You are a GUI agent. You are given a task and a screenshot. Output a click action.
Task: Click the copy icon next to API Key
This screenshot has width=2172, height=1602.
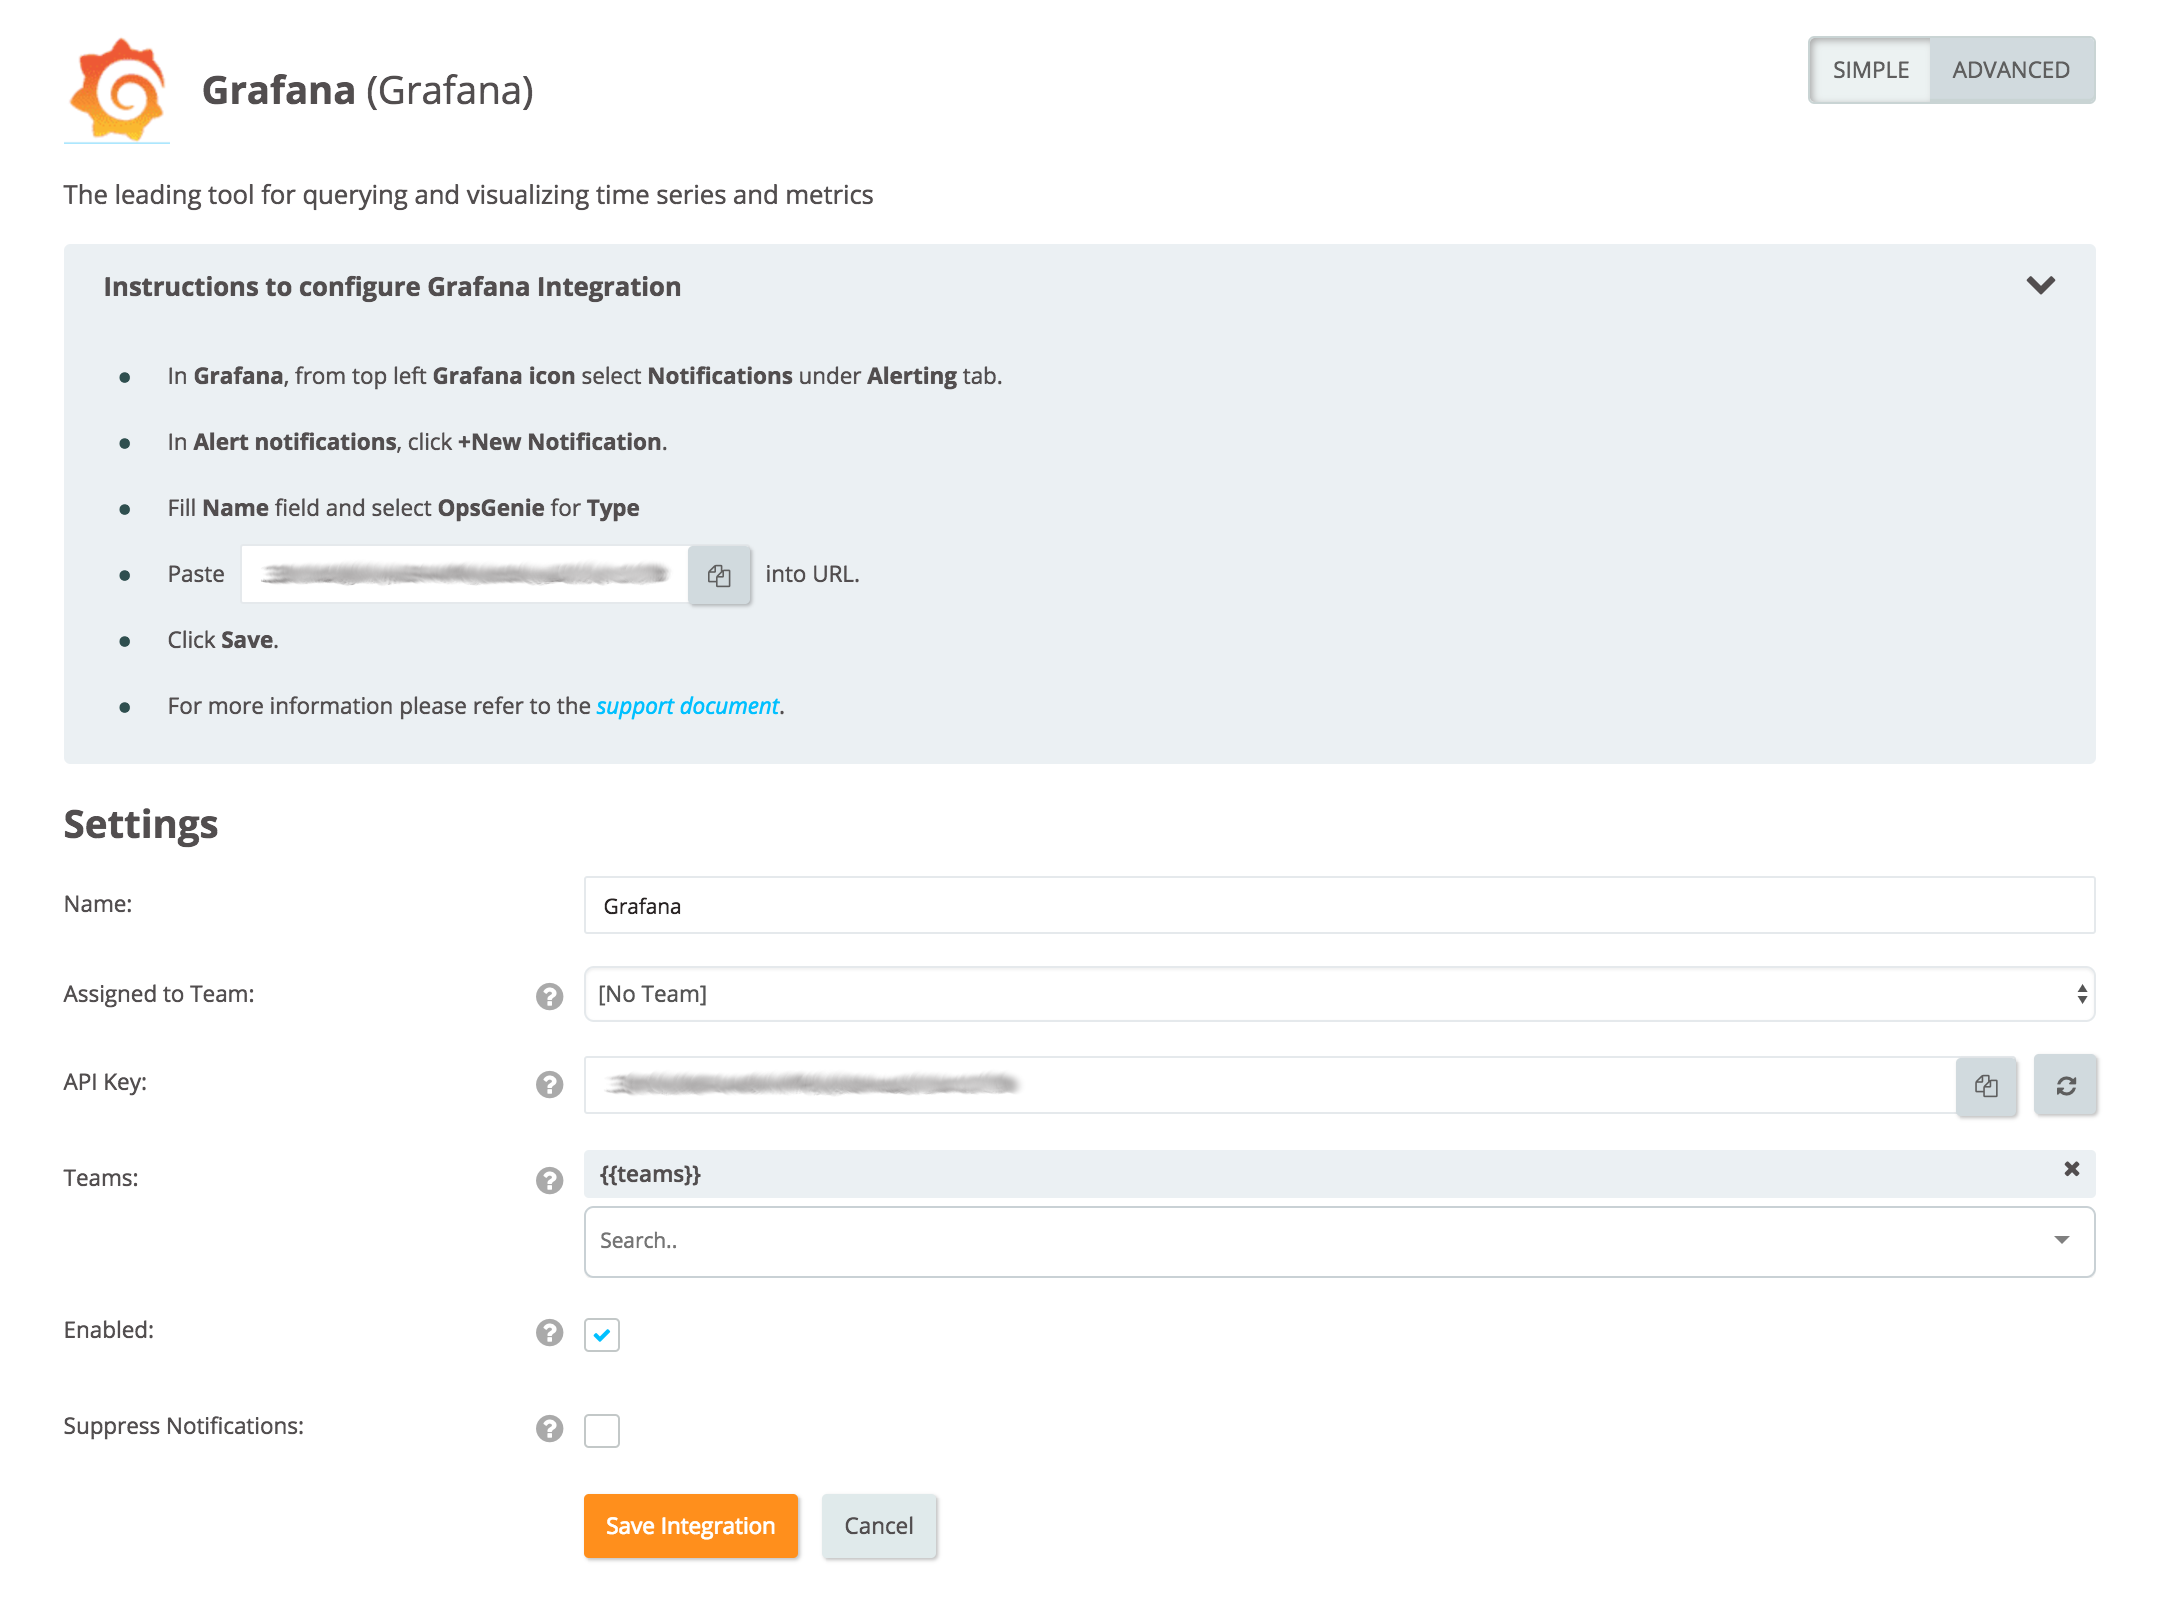1985,1084
